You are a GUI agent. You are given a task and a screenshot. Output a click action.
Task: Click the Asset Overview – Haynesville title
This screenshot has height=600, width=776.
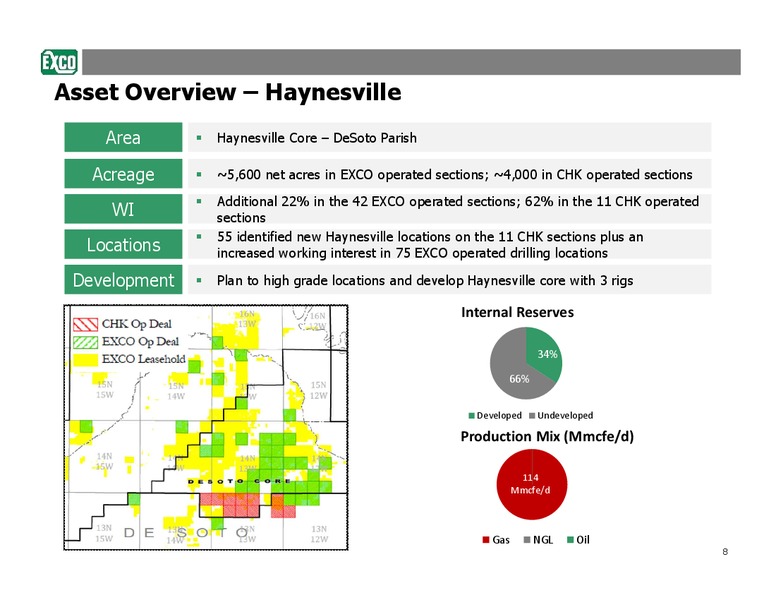(x=228, y=92)
